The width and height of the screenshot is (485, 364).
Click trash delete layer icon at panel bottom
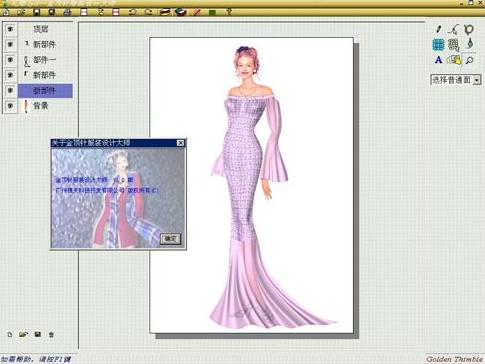tap(51, 334)
